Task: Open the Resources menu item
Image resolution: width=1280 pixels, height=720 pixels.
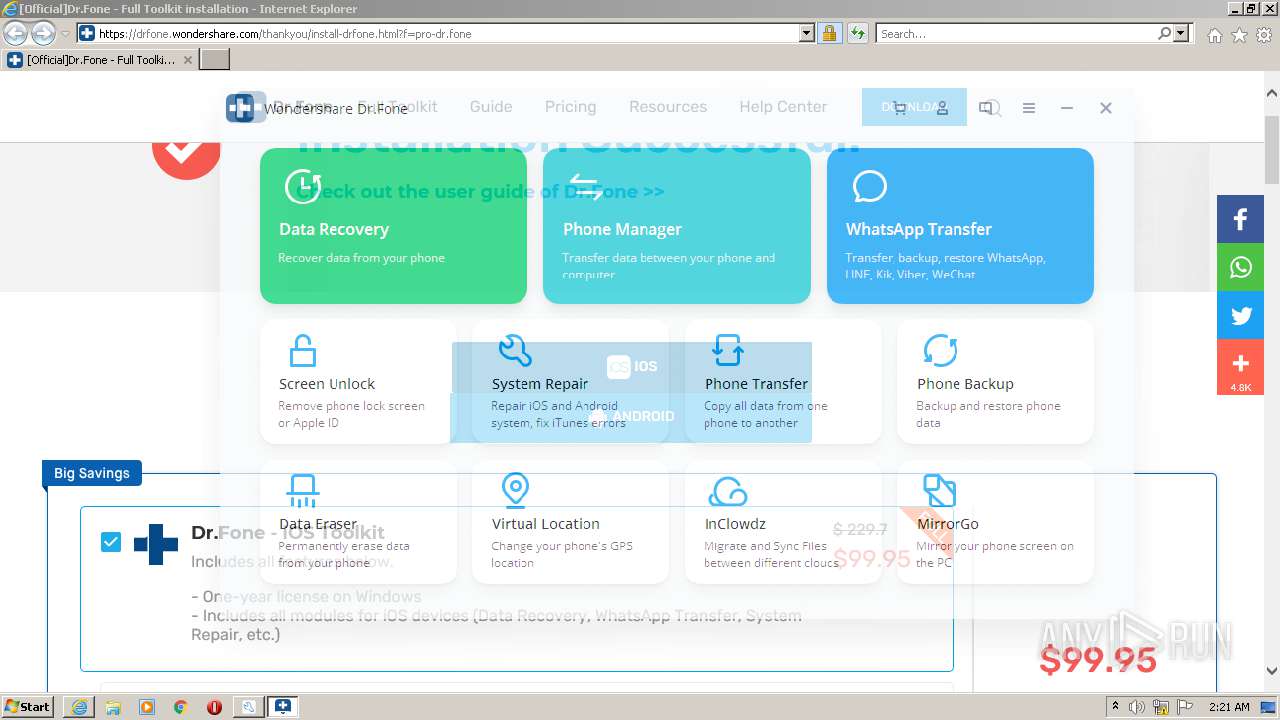Action: pos(668,106)
